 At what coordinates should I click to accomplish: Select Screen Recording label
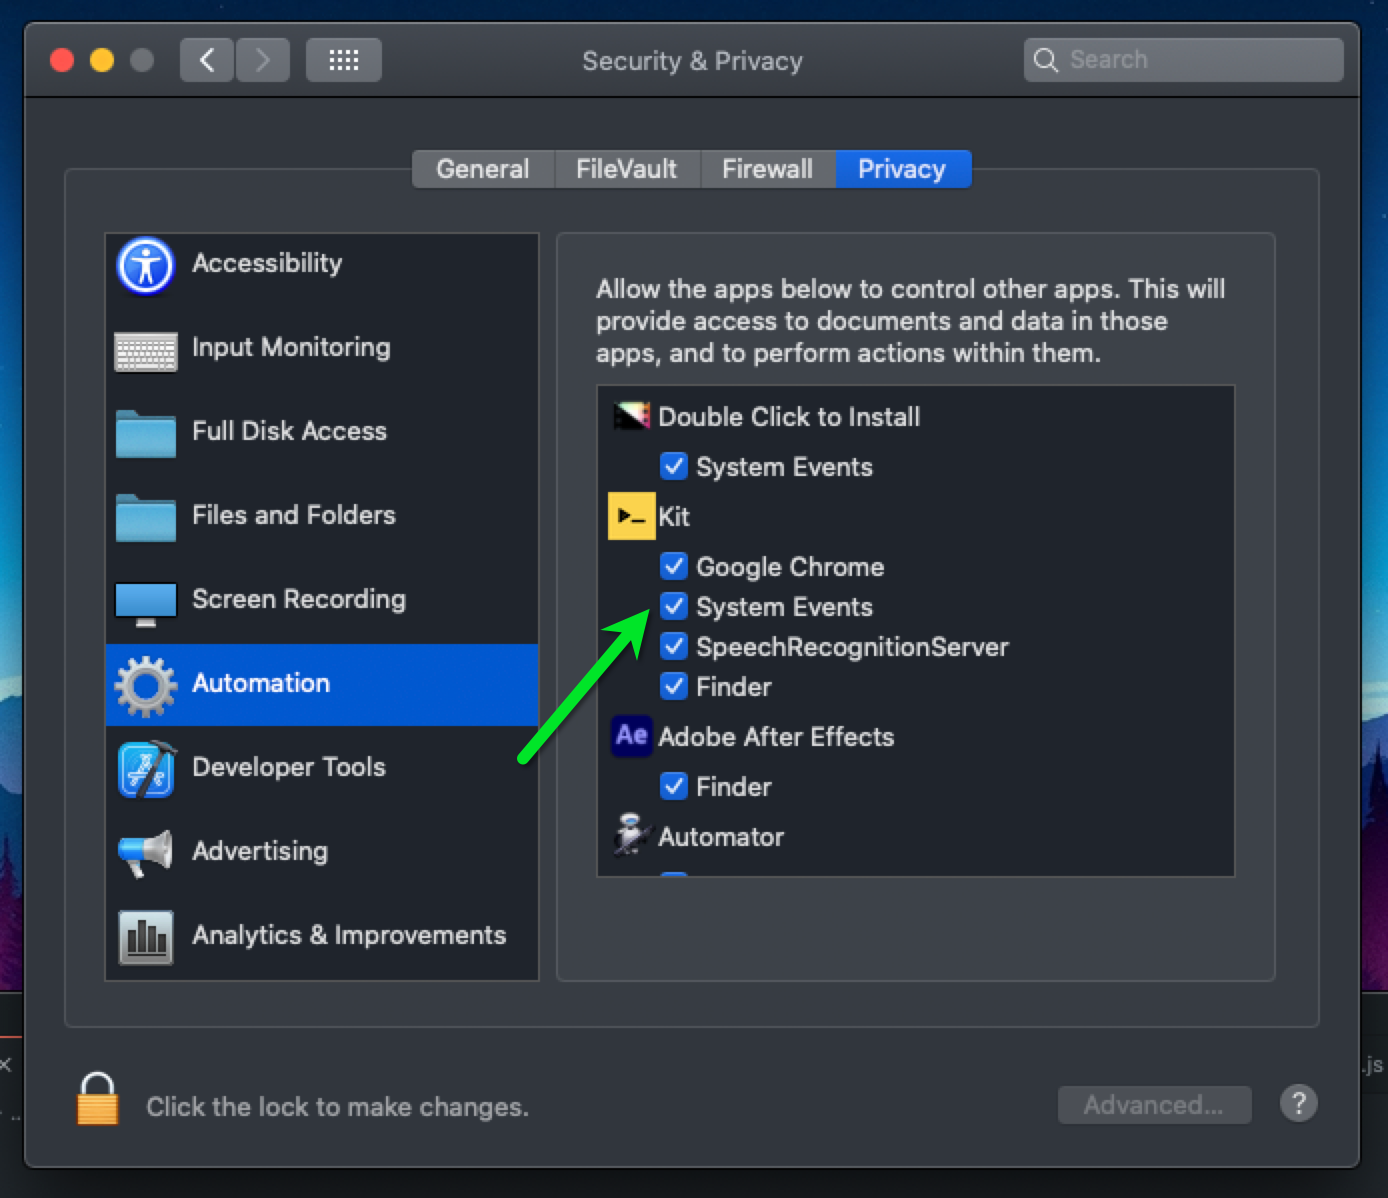click(x=299, y=599)
